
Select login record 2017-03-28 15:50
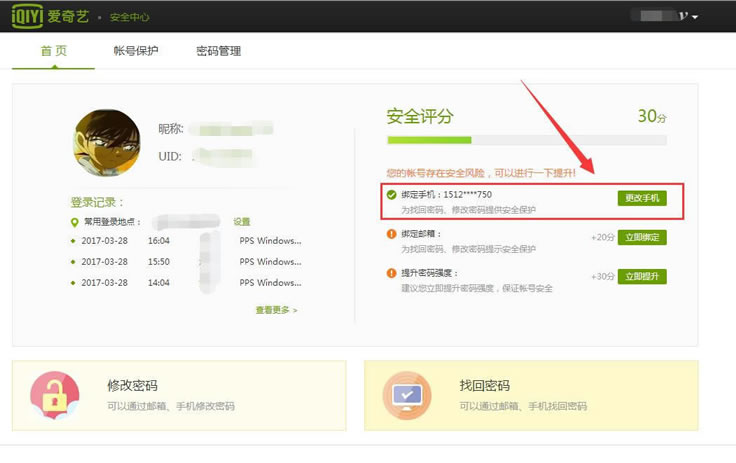186,262
